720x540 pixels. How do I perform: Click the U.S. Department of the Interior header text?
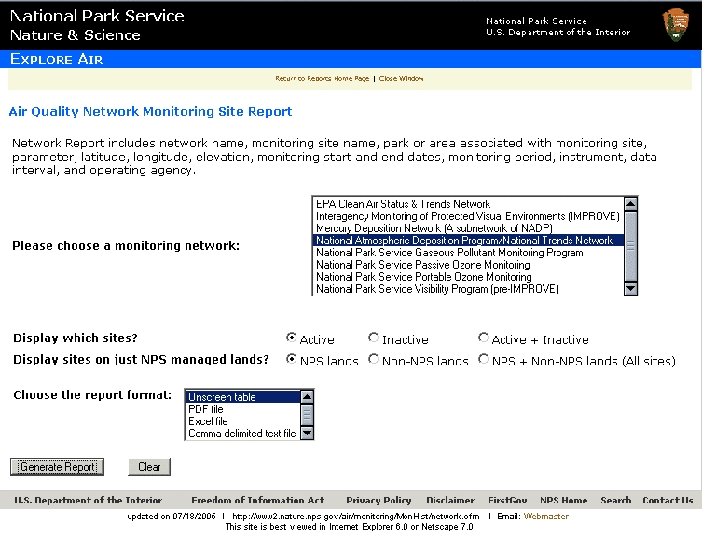558,32
